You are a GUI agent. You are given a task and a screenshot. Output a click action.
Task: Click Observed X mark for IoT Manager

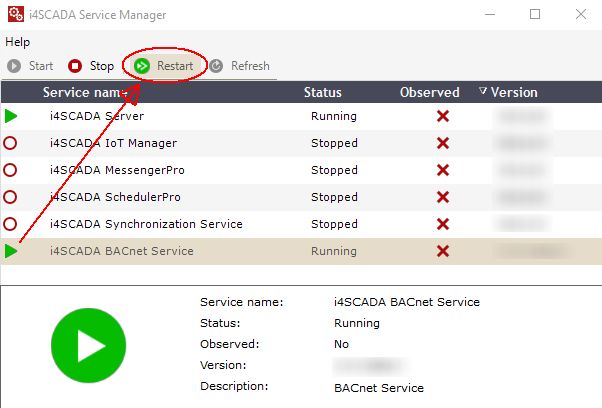coord(443,143)
